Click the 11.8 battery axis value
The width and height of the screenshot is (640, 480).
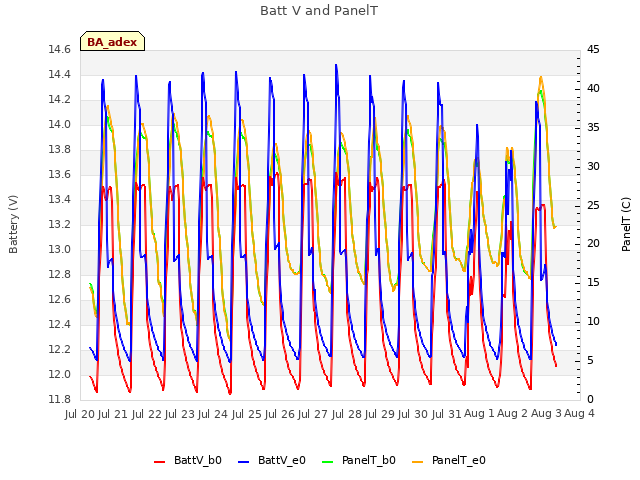tap(60, 399)
